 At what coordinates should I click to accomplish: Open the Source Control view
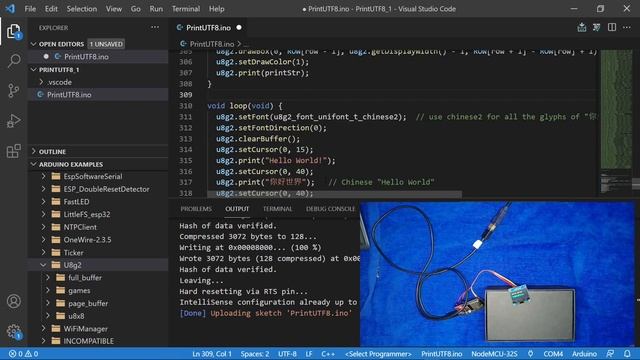tap(13, 91)
